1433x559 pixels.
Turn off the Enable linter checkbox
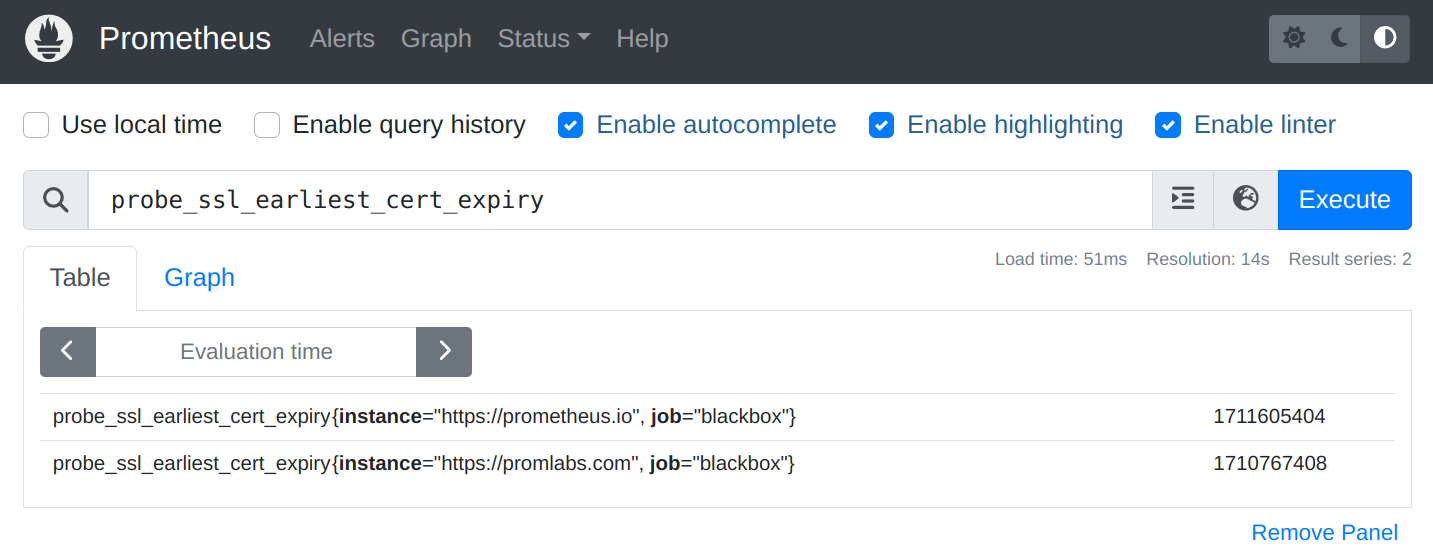click(1168, 125)
